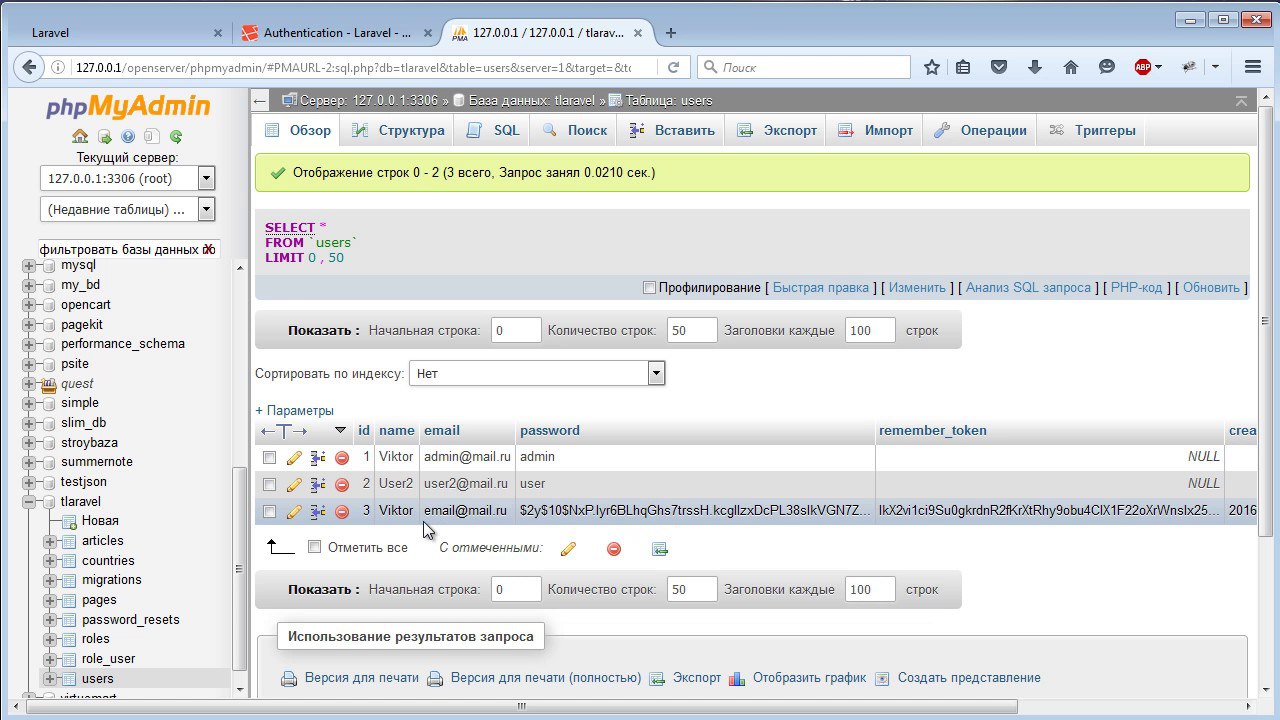Click the browser back arrow button
This screenshot has width=1280, height=720.
(29, 67)
